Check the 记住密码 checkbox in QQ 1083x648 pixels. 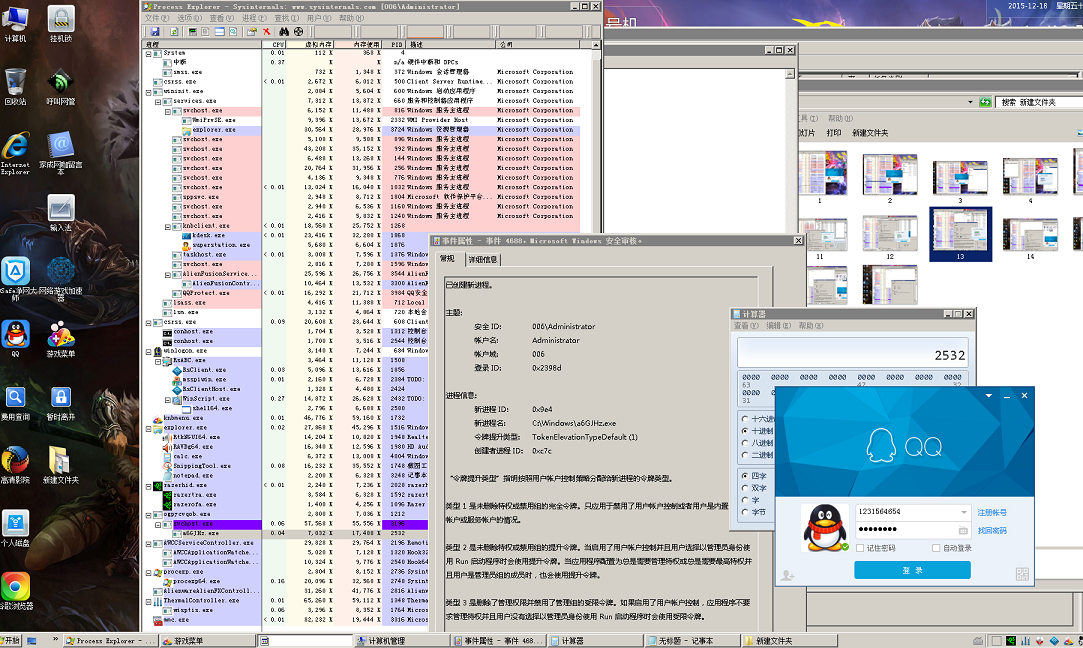(x=860, y=548)
